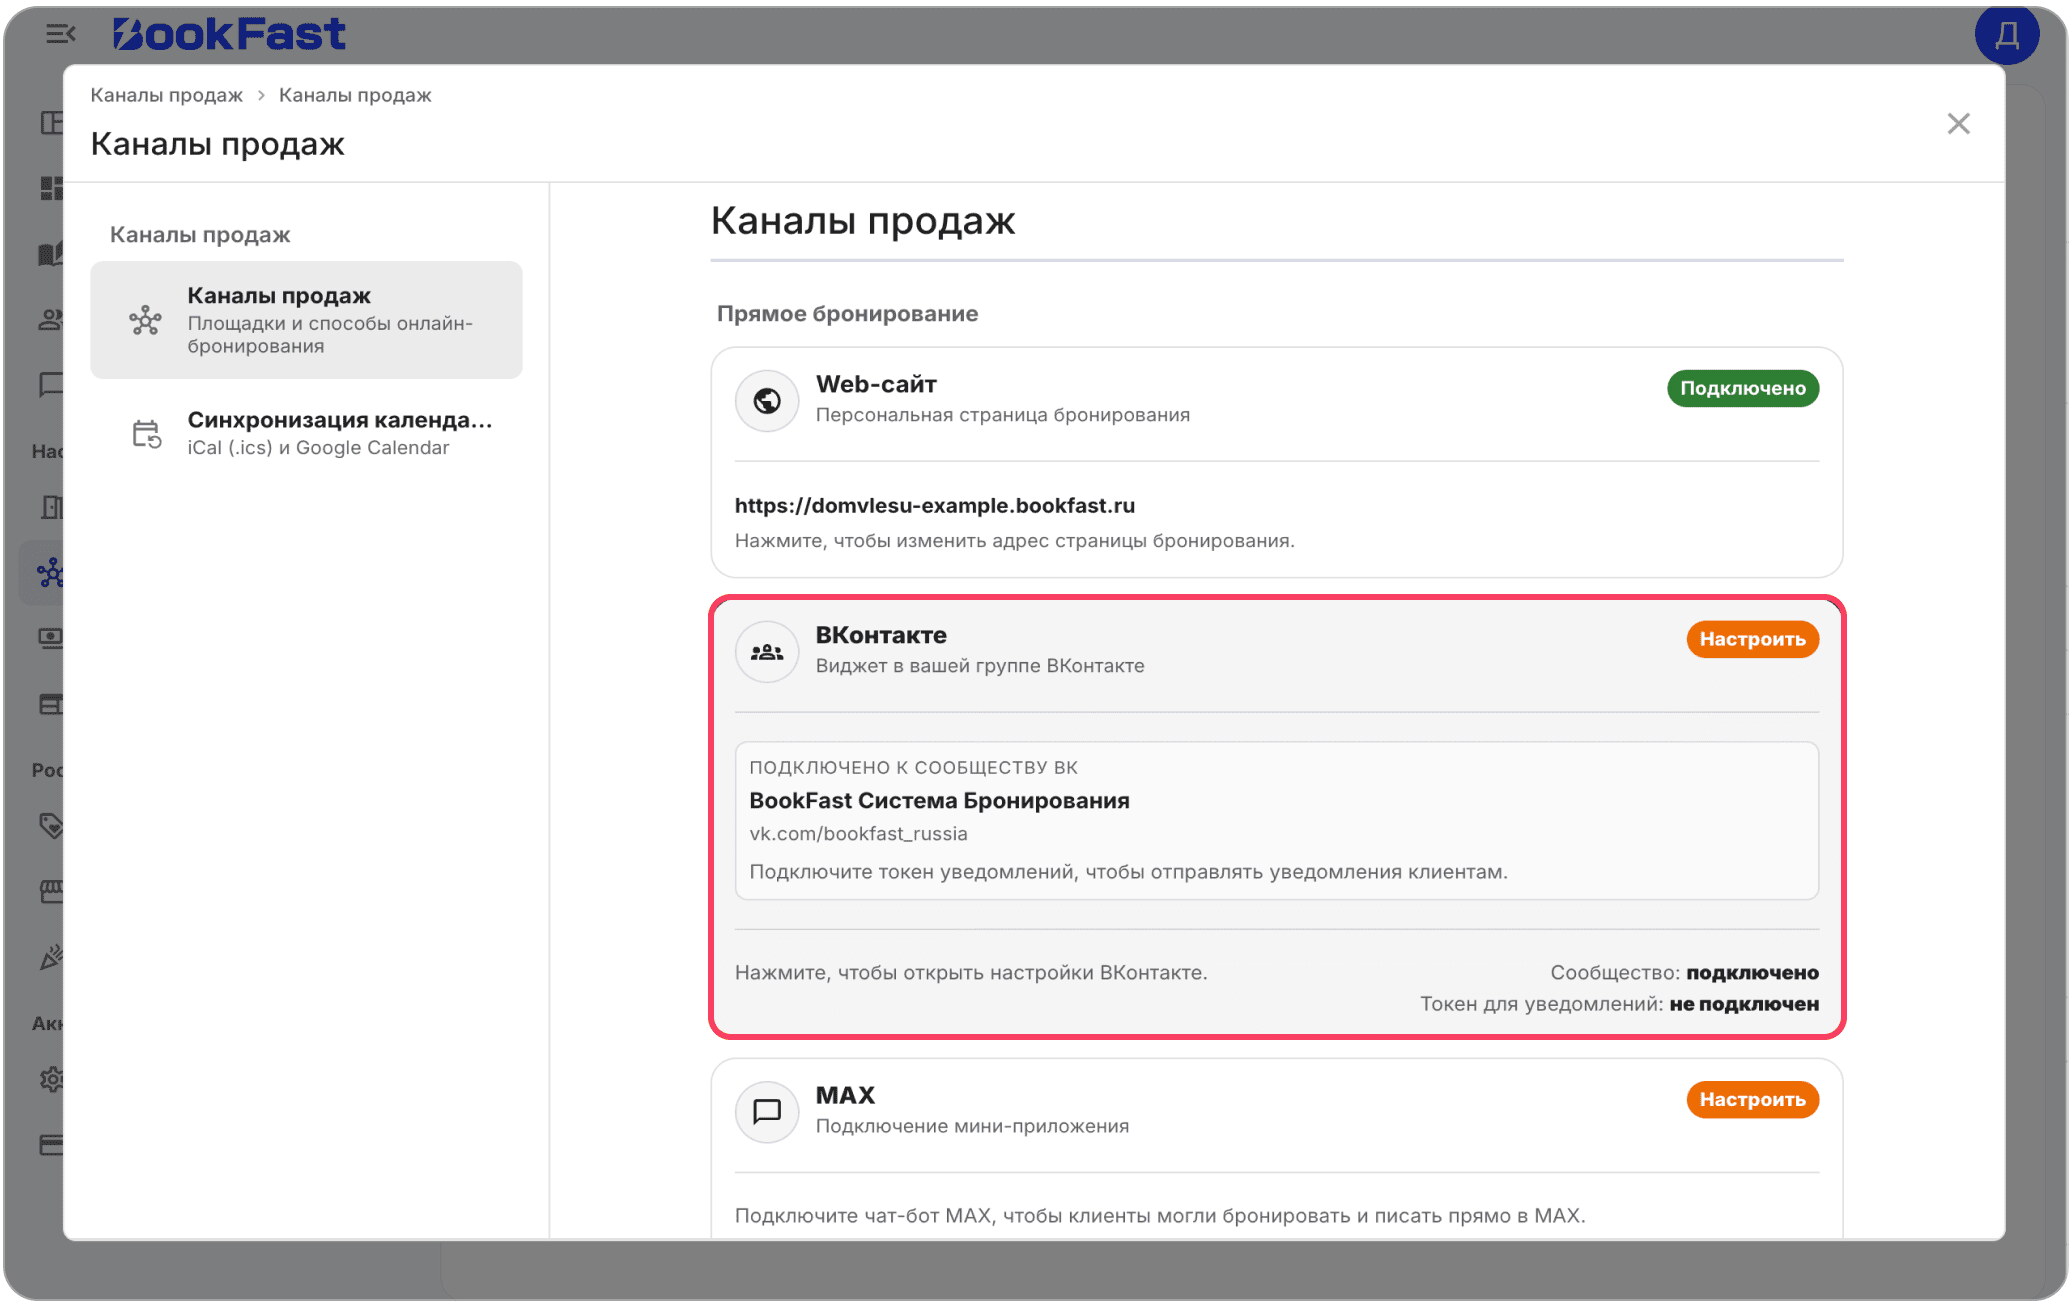The image size is (2072, 1307).
Task: Click the MAX card title
Action: 845,1095
